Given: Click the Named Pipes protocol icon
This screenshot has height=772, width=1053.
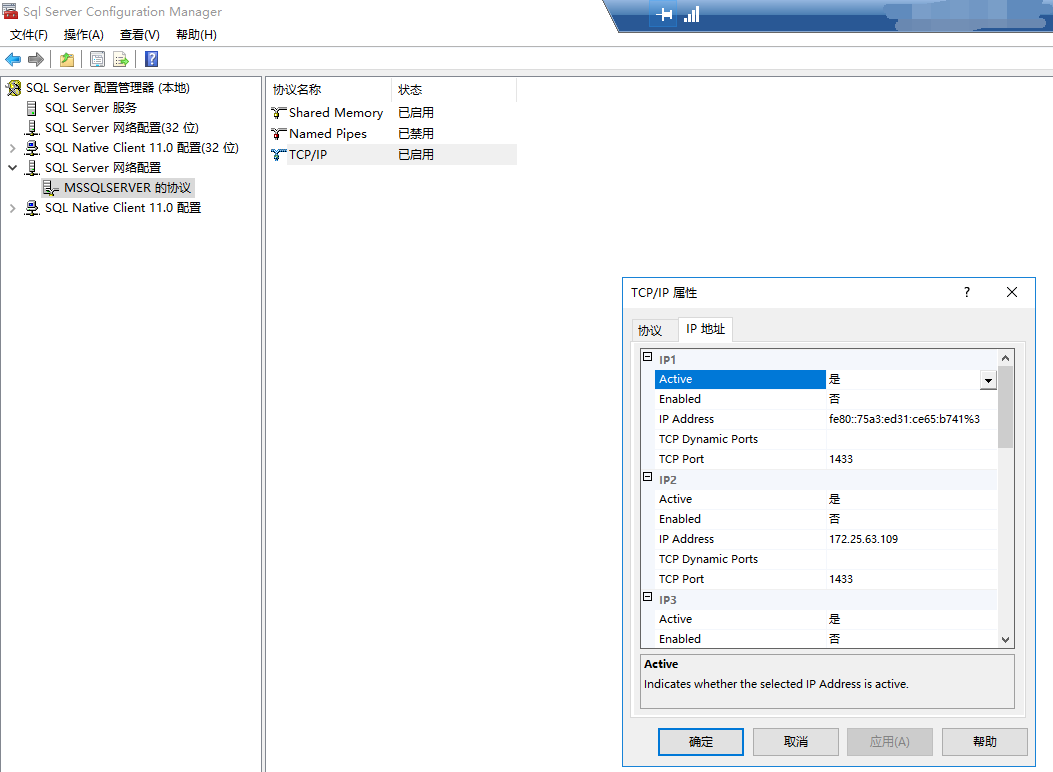Looking at the screenshot, I should pos(279,134).
